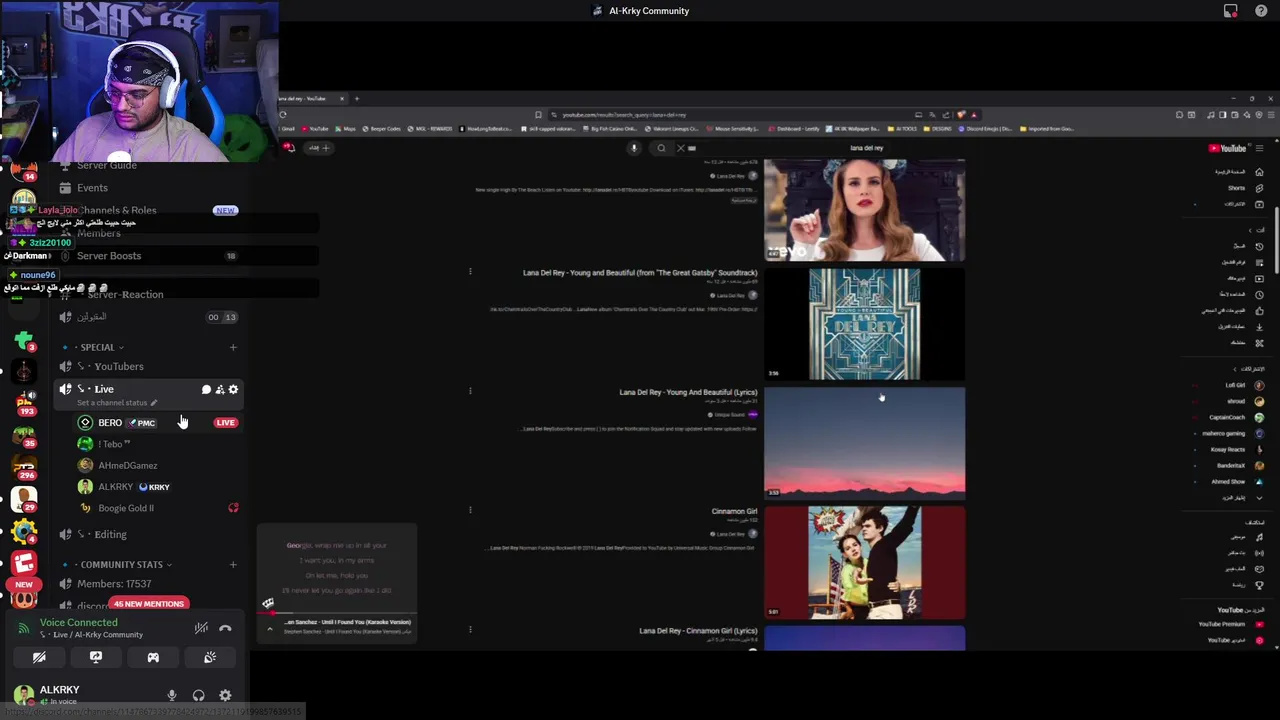Open new browser tab with plus
The width and height of the screenshot is (1280, 720).
coord(357,98)
